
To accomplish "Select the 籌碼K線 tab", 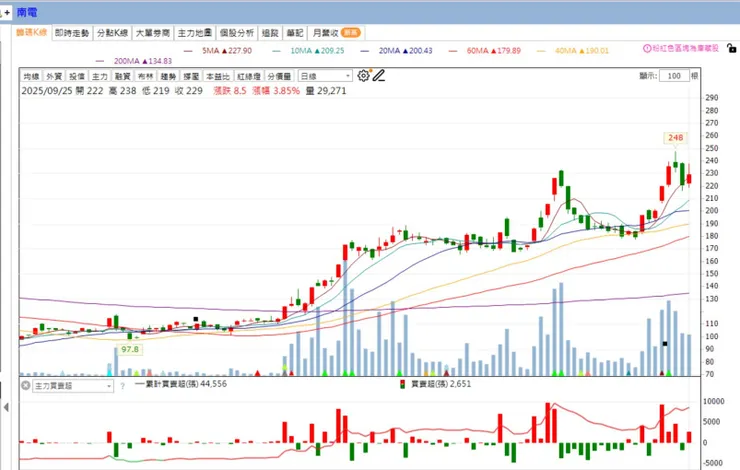I will click(x=32, y=33).
